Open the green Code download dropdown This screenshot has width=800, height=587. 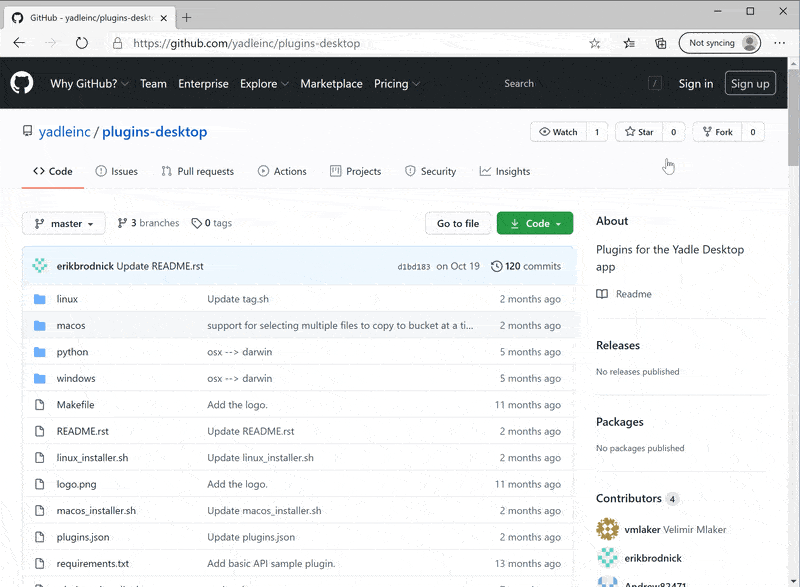pos(535,223)
